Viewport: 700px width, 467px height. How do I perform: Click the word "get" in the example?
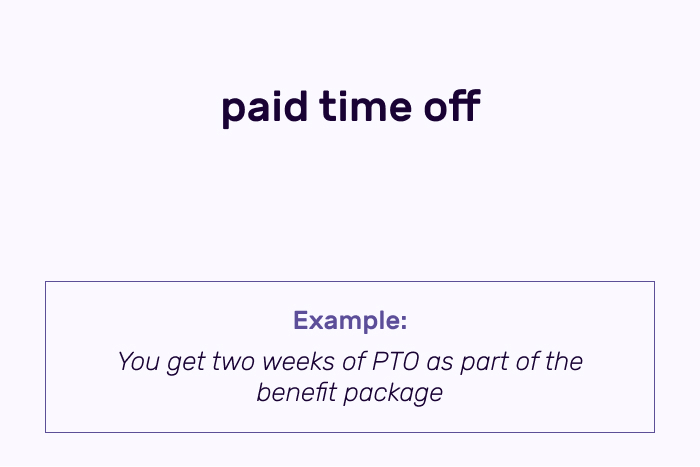pyautogui.click(x=185, y=363)
